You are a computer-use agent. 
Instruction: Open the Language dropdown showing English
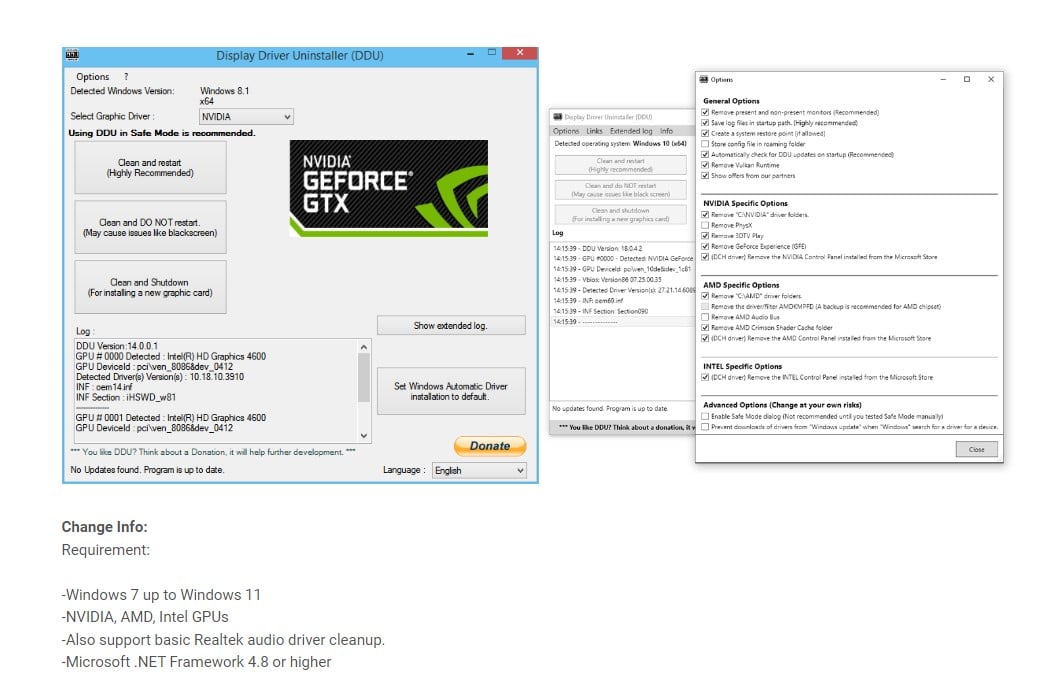479,470
